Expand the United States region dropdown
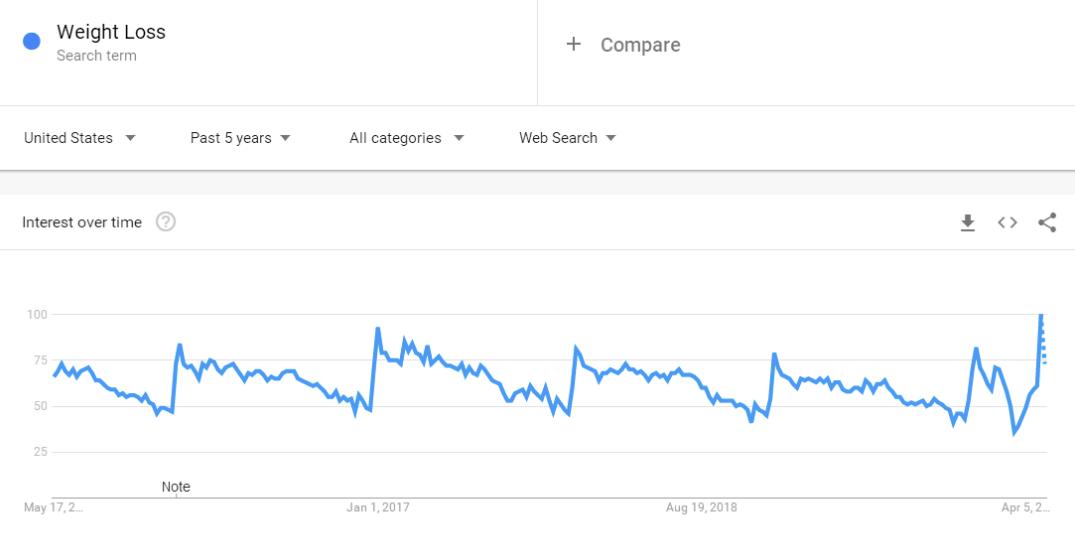The width and height of the screenshot is (1075, 550). point(80,138)
